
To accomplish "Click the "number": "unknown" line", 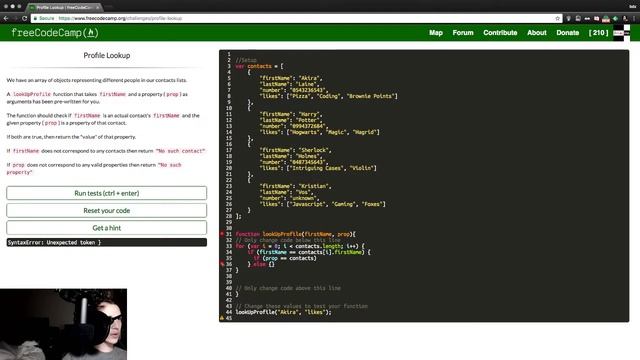I will point(289,198).
